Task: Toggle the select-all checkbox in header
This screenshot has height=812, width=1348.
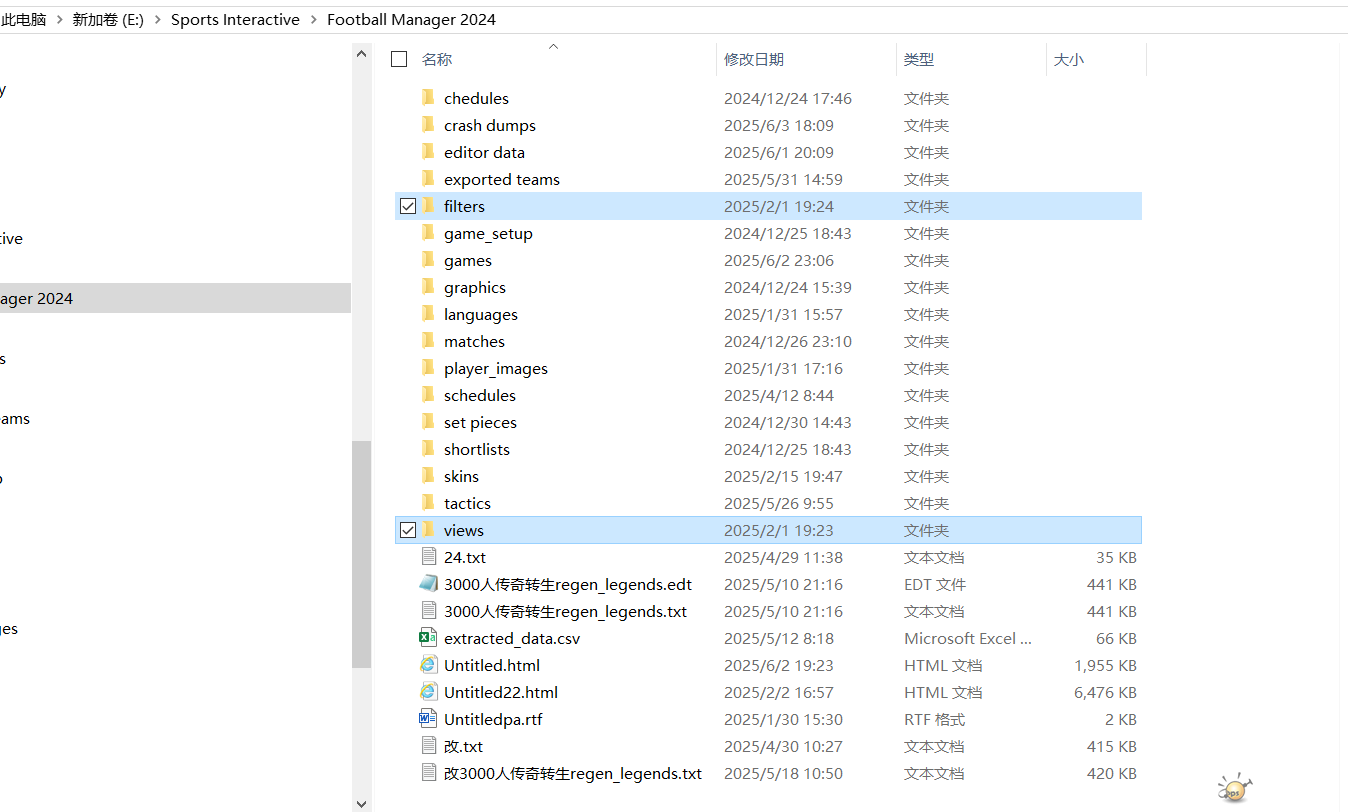Action: 399,59
